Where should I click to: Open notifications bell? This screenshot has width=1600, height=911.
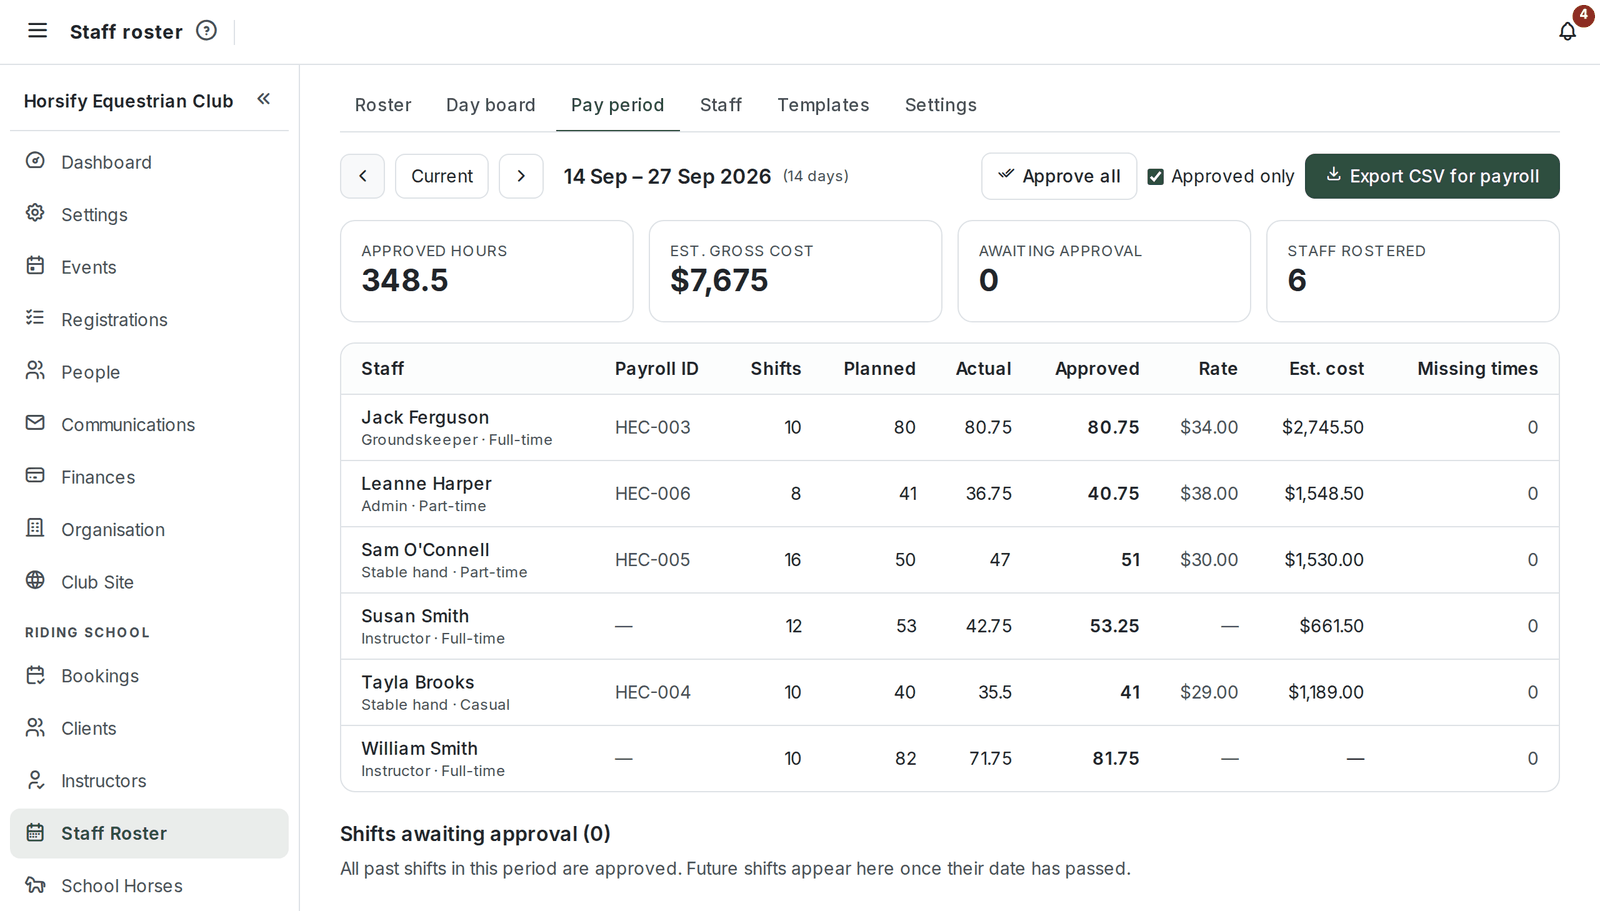(1567, 31)
